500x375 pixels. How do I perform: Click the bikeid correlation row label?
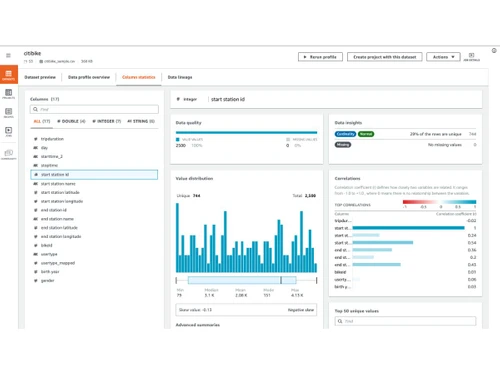(340, 272)
